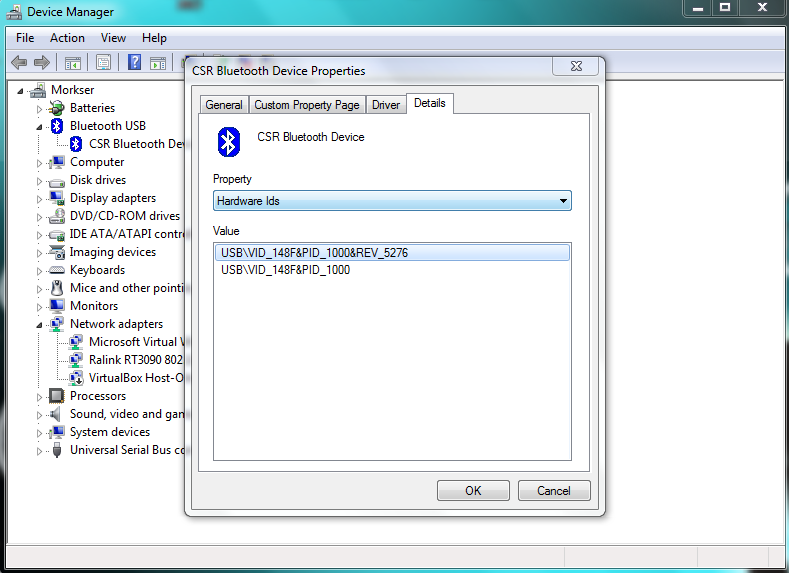Click the OK button
This screenshot has height=573, width=789.
click(473, 490)
